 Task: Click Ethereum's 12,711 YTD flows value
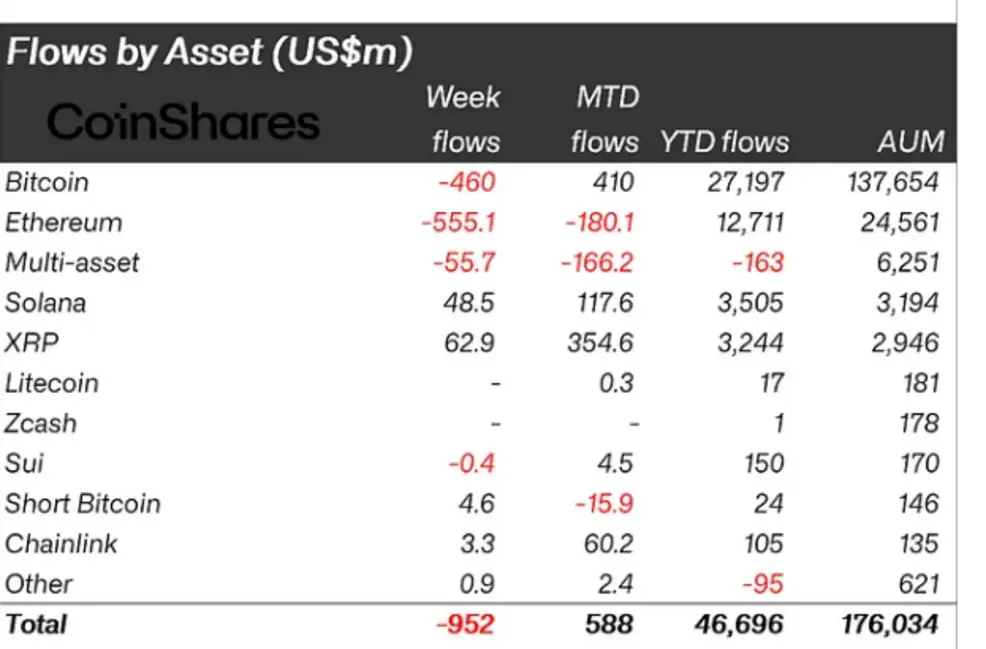[751, 223]
